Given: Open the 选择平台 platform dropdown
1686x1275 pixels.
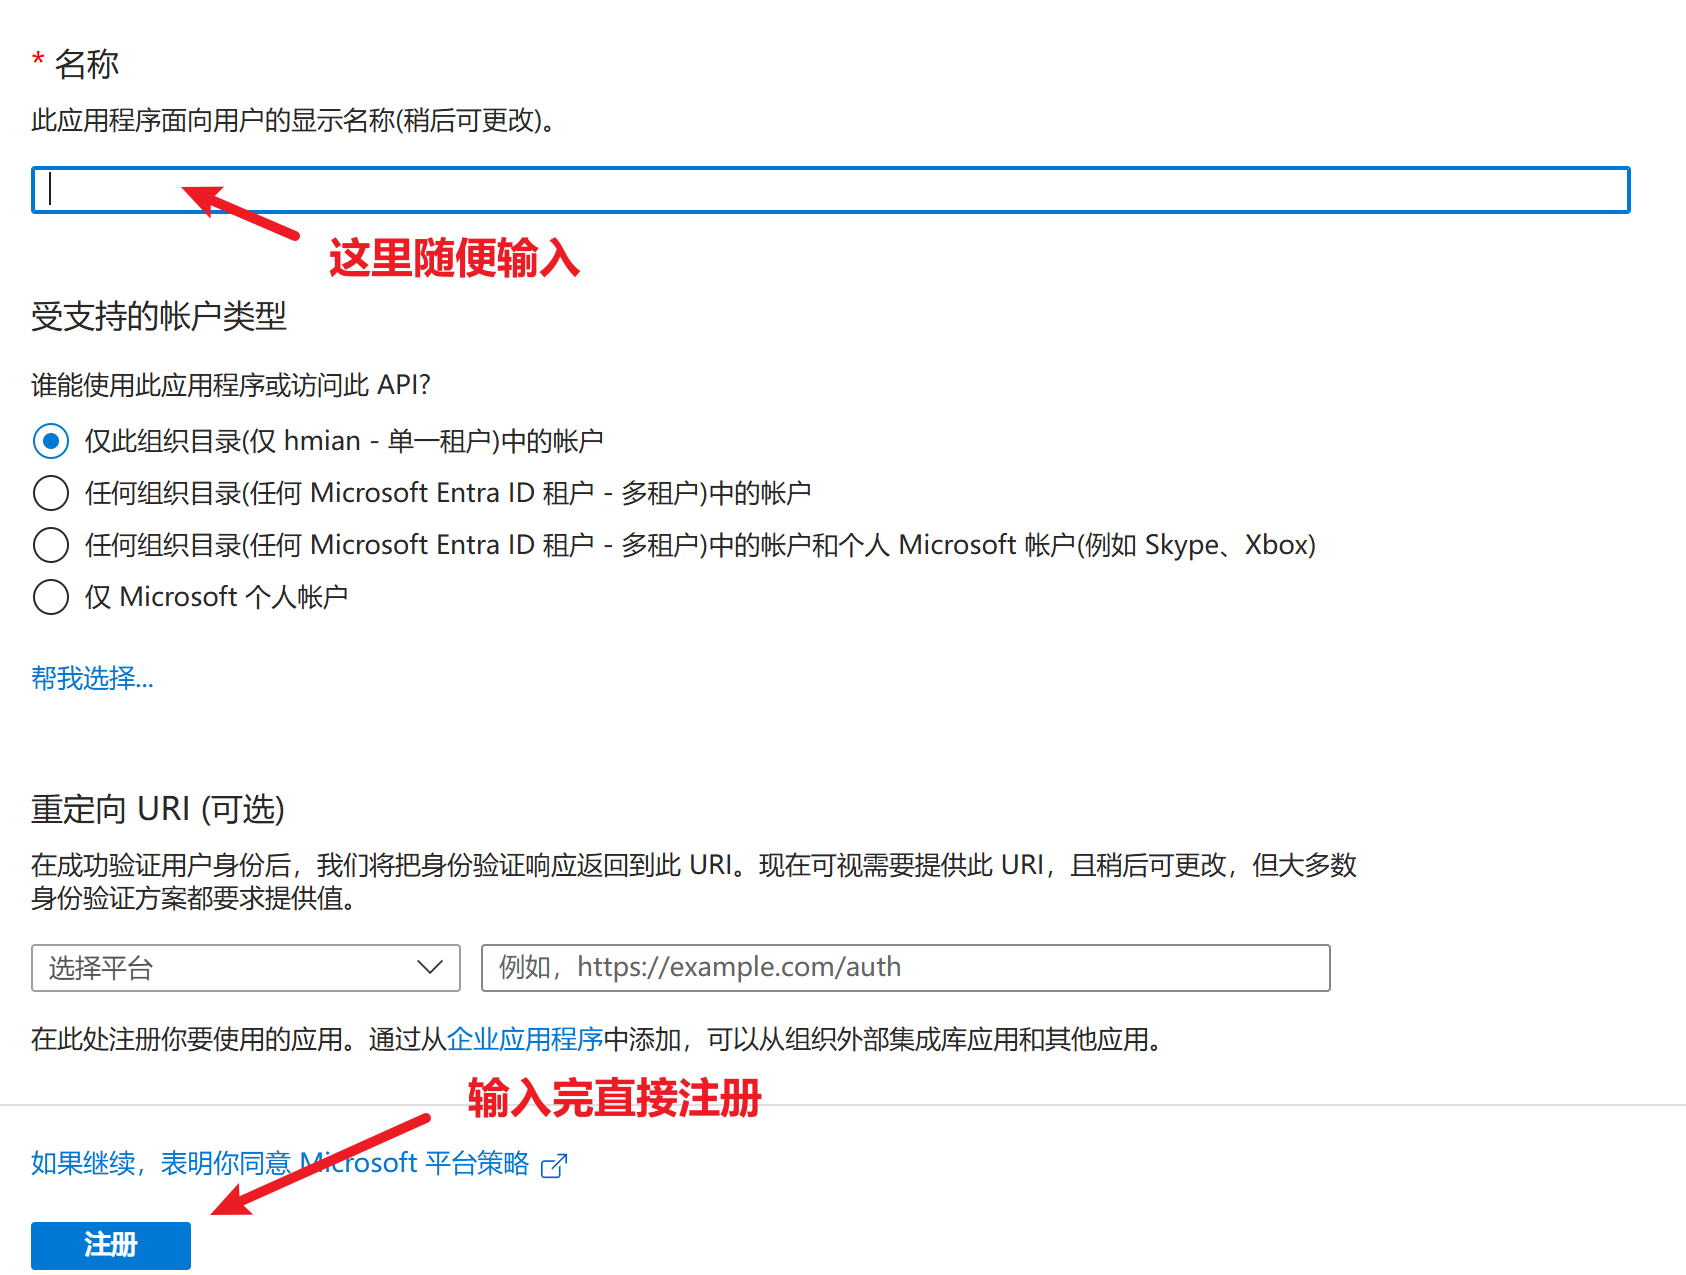Looking at the screenshot, I should click(x=230, y=968).
